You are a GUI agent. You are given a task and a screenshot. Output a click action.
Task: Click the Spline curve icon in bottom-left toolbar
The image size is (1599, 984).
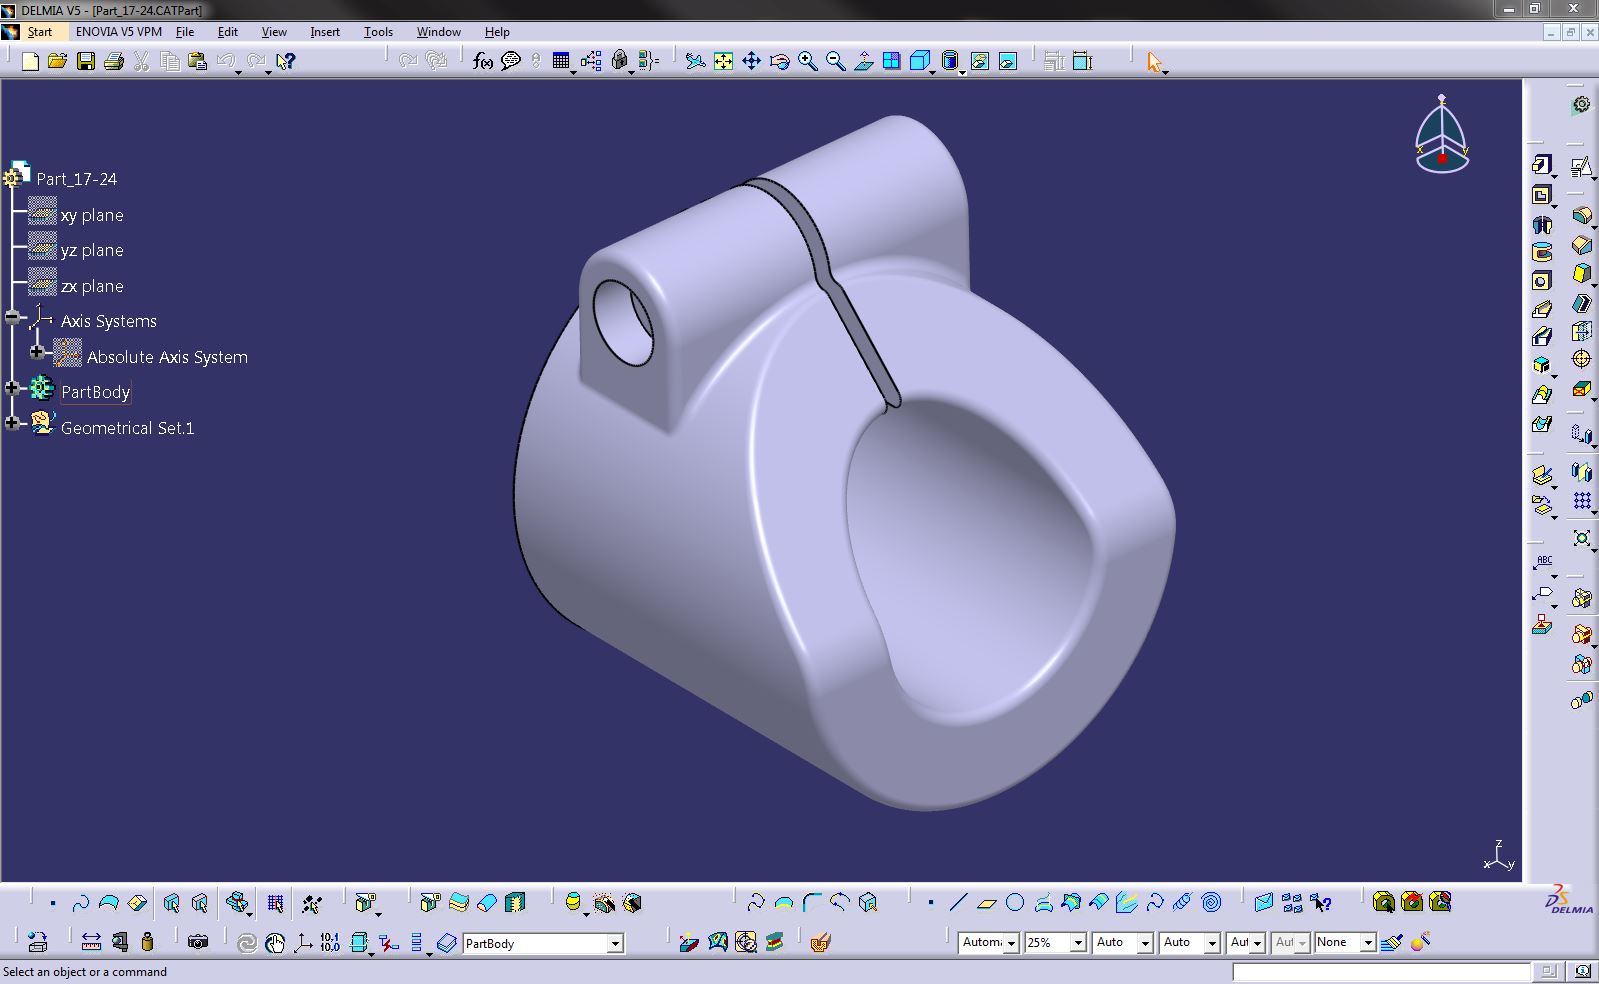point(81,904)
